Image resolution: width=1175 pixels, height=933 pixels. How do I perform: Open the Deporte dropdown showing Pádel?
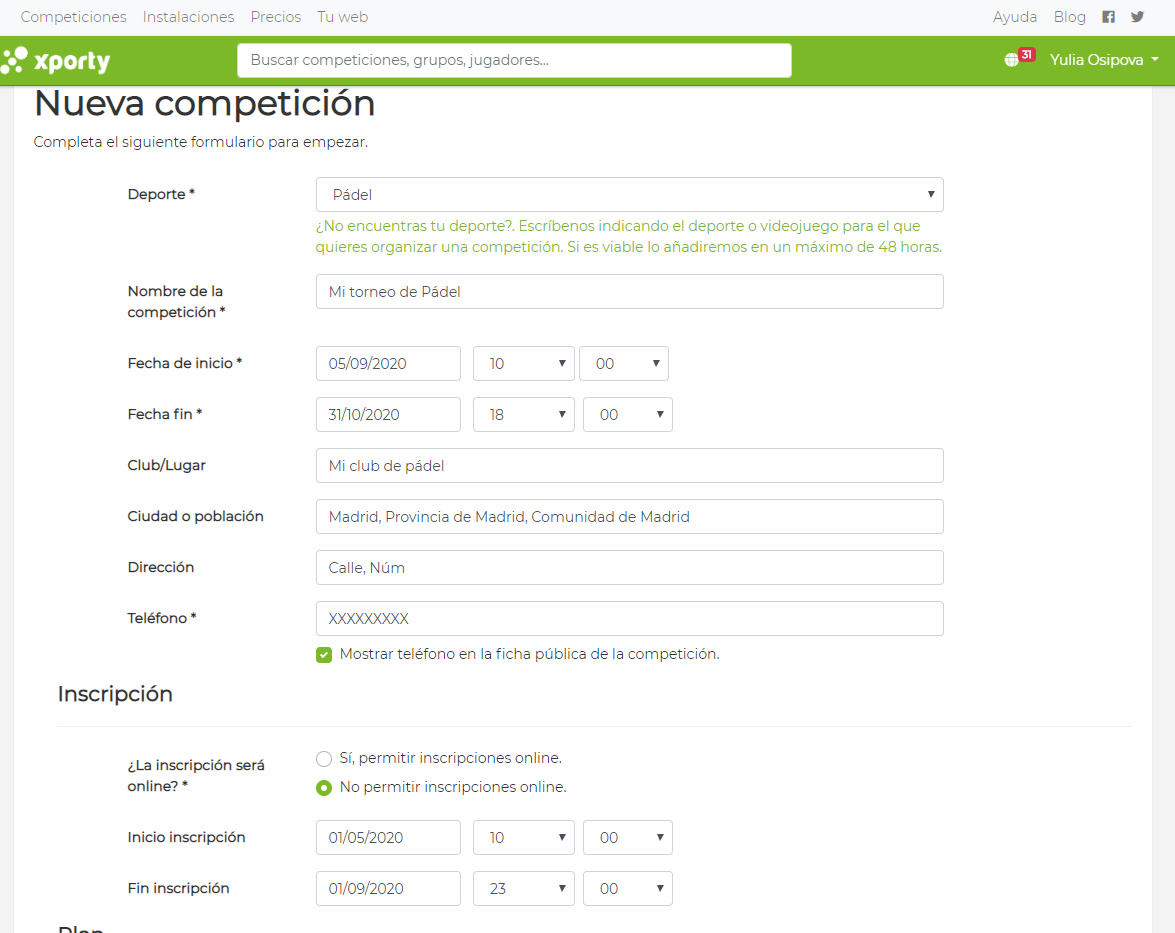coord(629,195)
